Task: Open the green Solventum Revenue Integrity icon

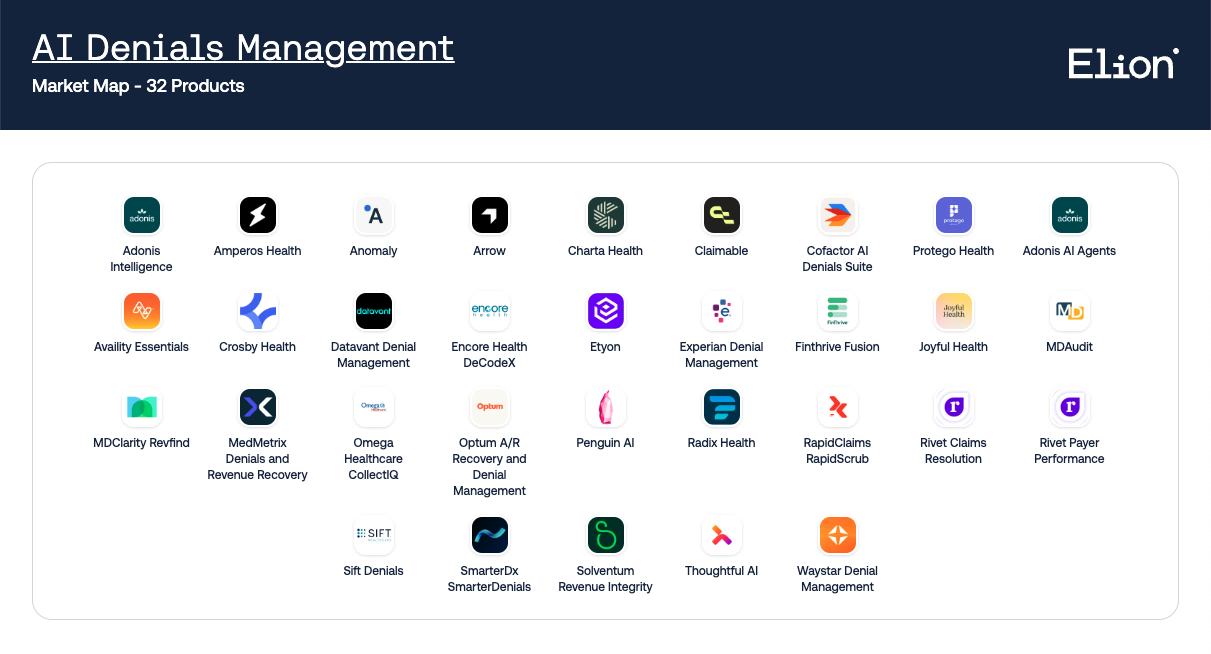Action: [605, 535]
